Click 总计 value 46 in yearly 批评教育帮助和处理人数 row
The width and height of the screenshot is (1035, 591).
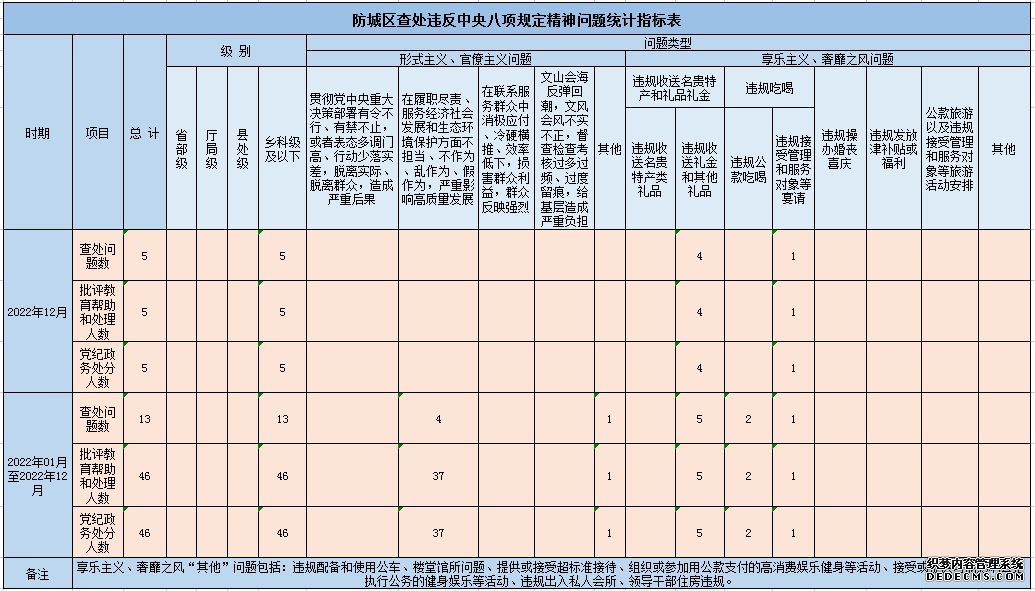[x=145, y=475]
